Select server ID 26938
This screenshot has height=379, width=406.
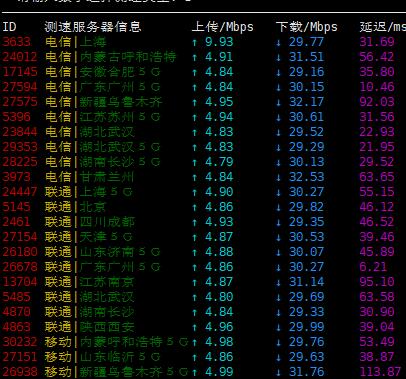tap(20, 372)
